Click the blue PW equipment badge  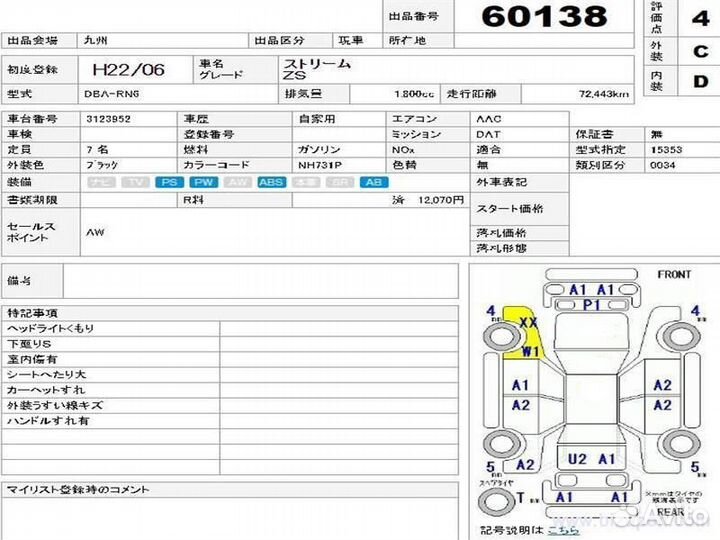pyautogui.click(x=203, y=182)
